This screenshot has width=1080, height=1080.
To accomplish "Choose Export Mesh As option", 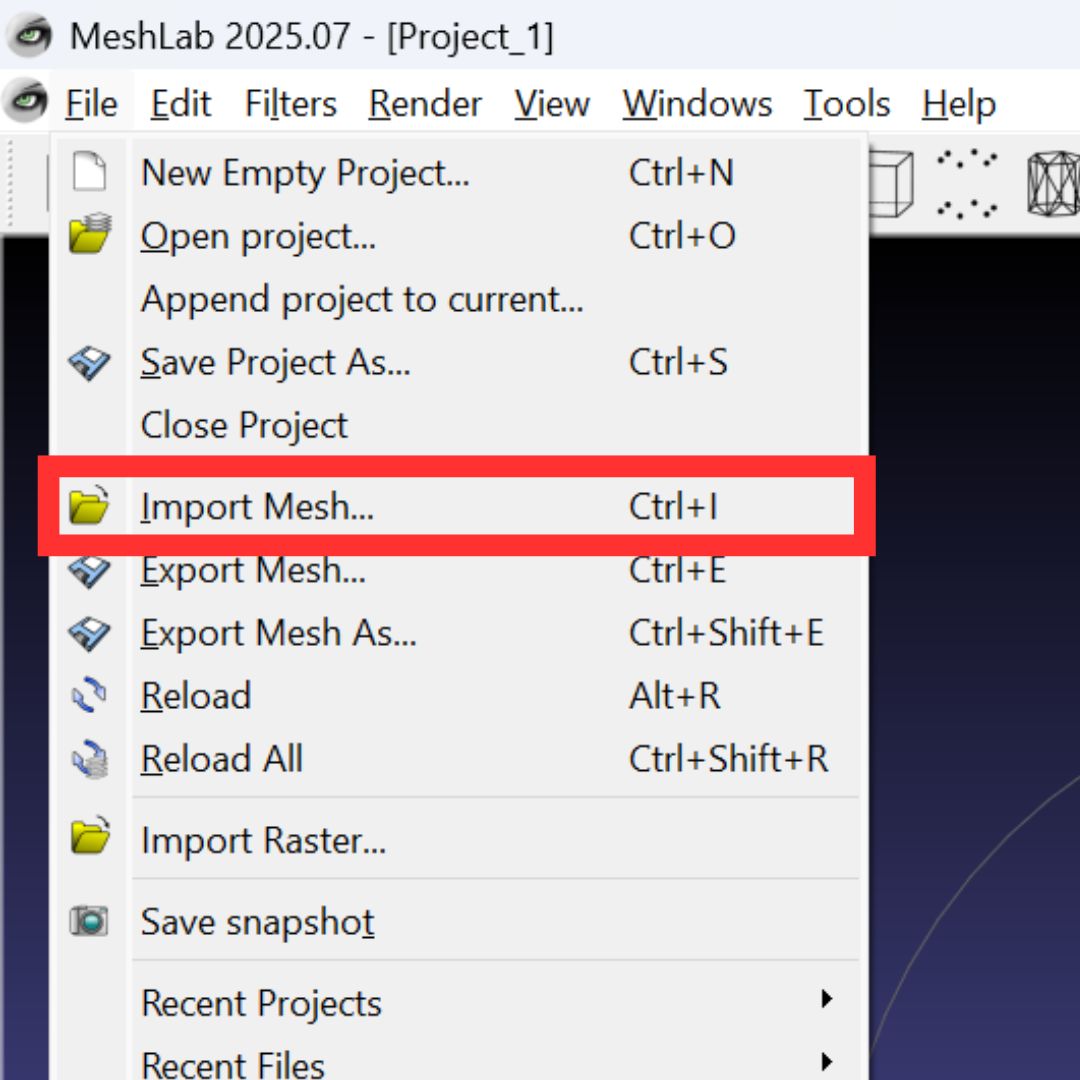I will point(278,632).
